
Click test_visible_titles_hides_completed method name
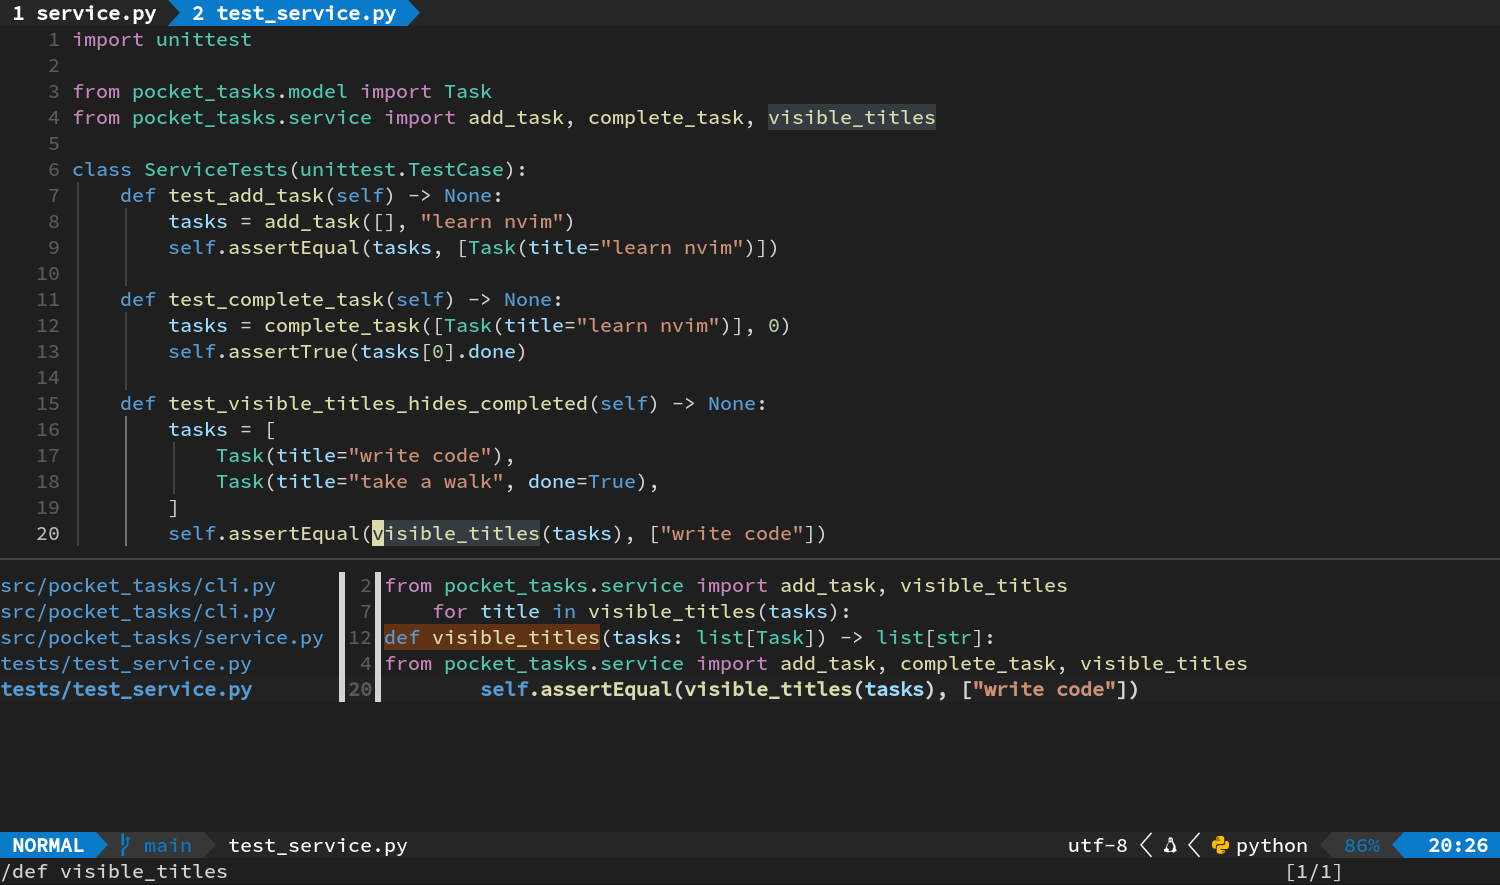378,403
